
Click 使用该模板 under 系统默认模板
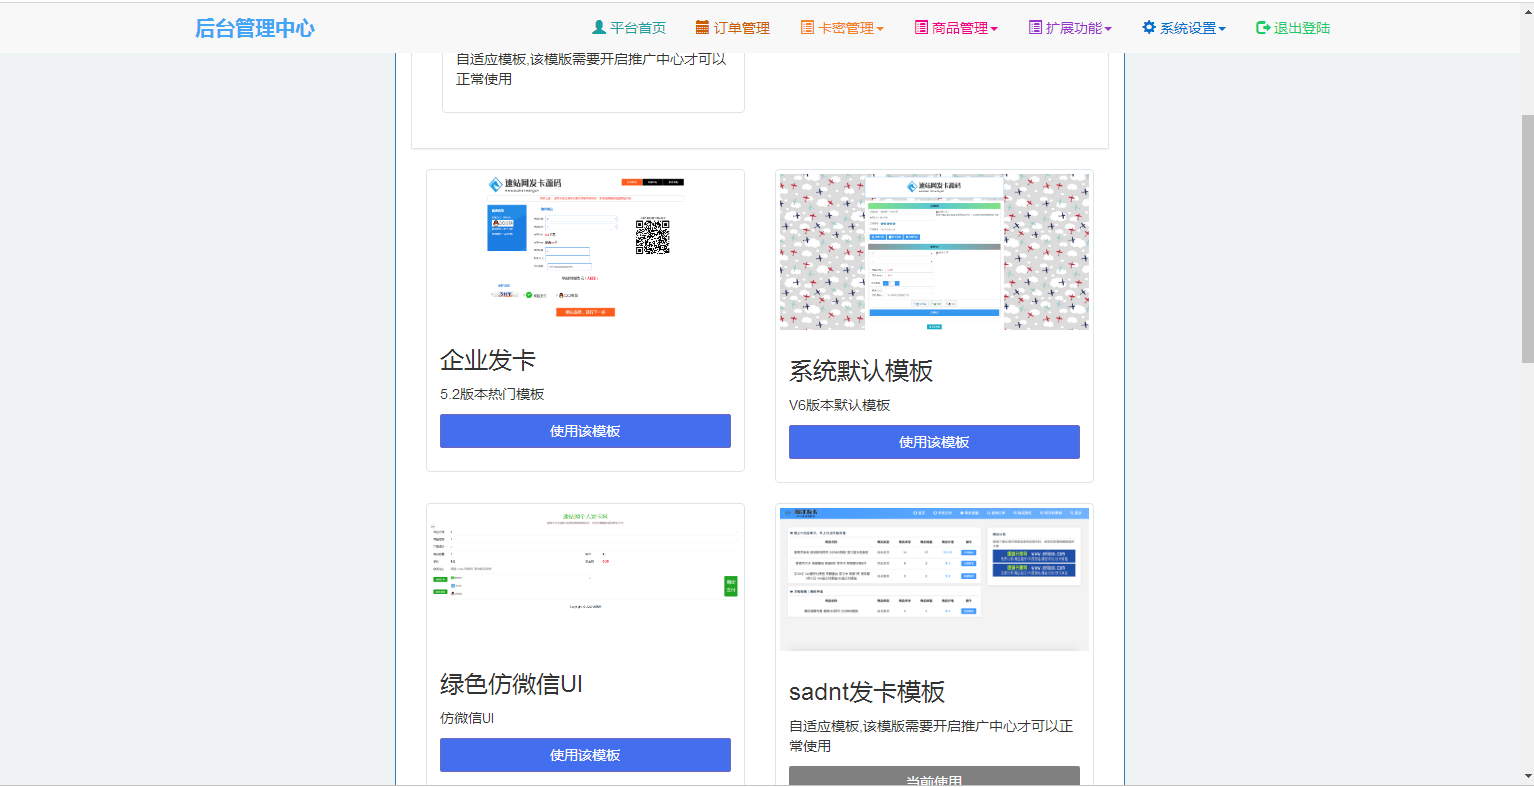[x=934, y=441]
